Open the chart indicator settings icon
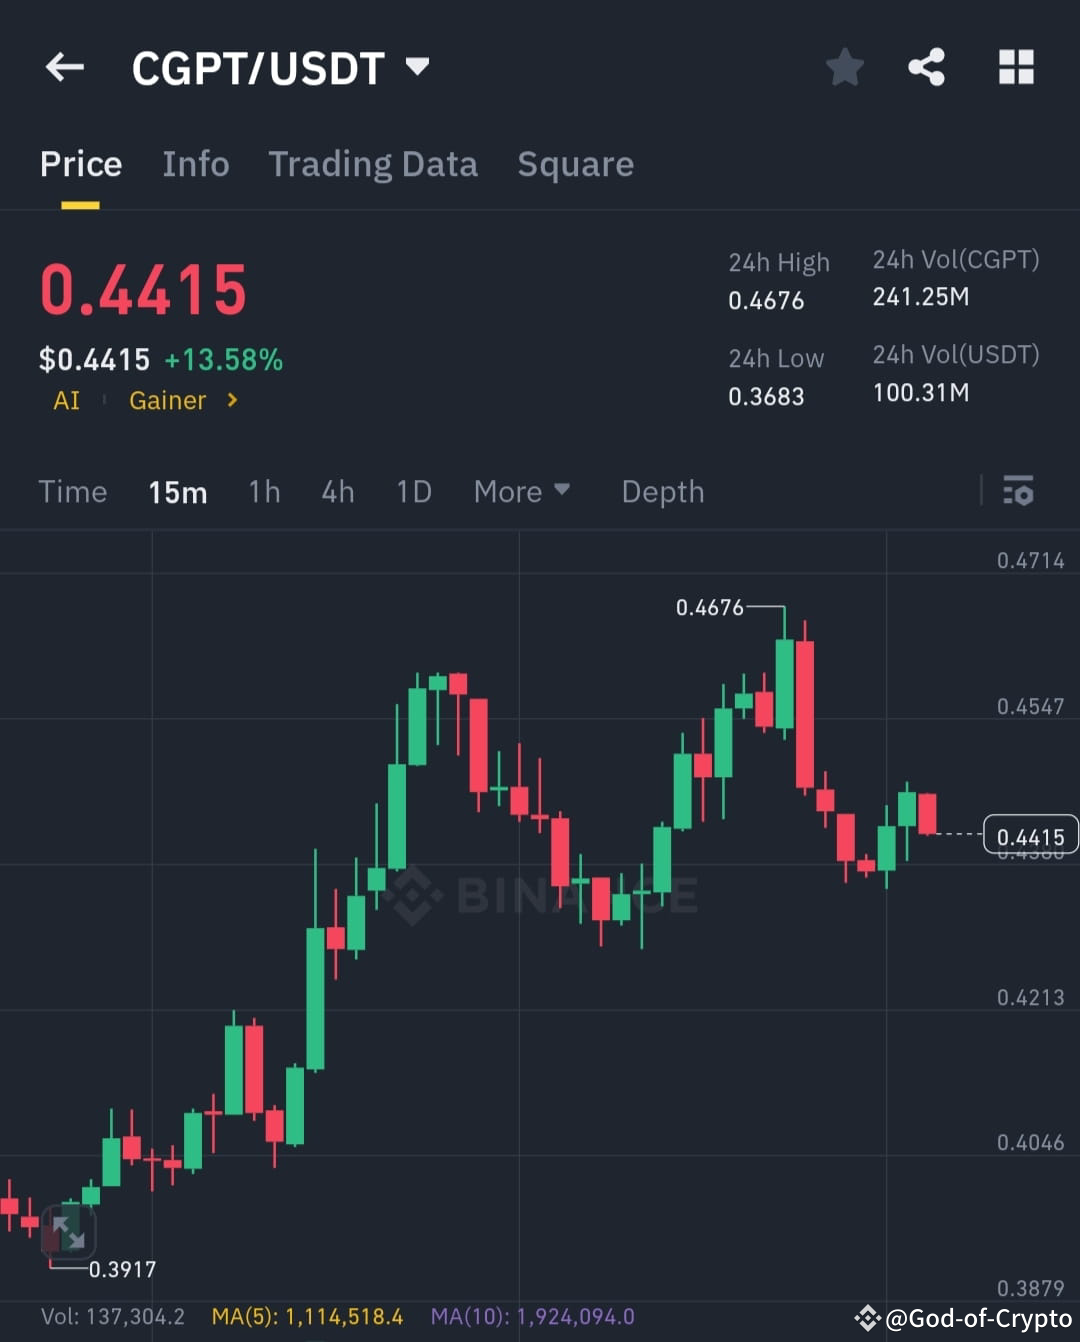Screen dimensions: 1080x1342 coord(1019,491)
